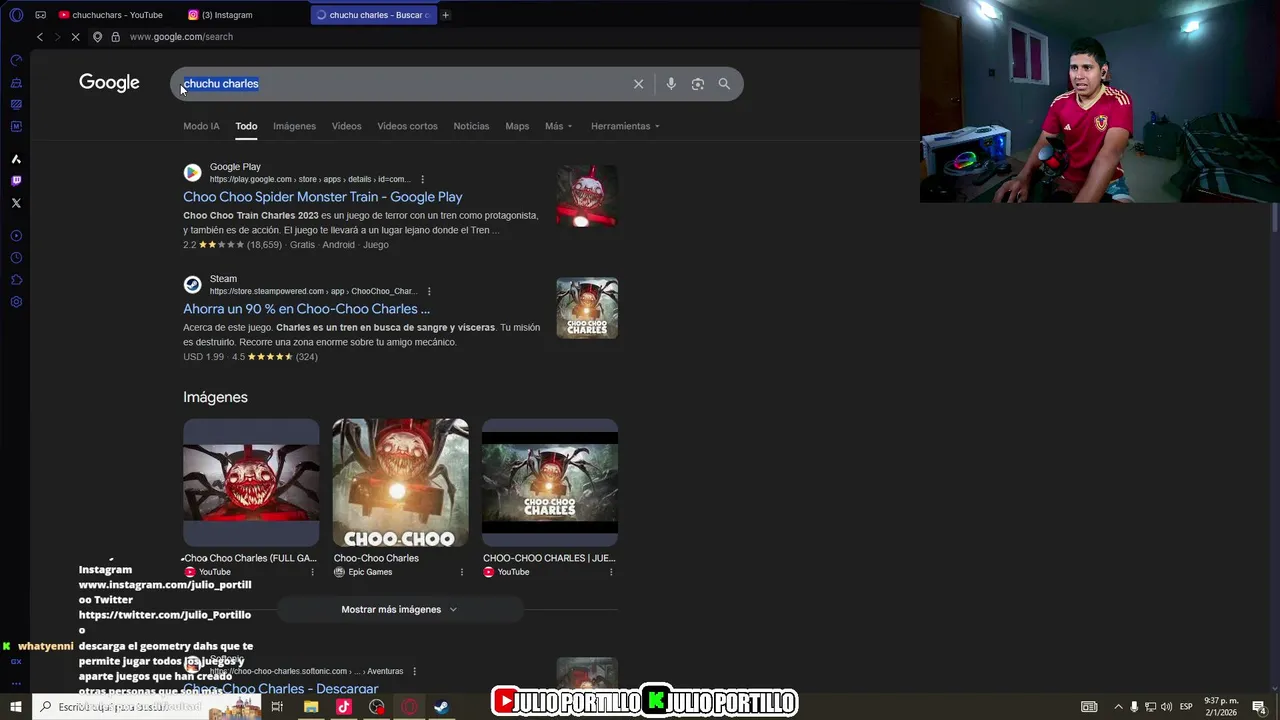Open the TikTok taskbar app
The image size is (1280, 720).
(x=344, y=707)
